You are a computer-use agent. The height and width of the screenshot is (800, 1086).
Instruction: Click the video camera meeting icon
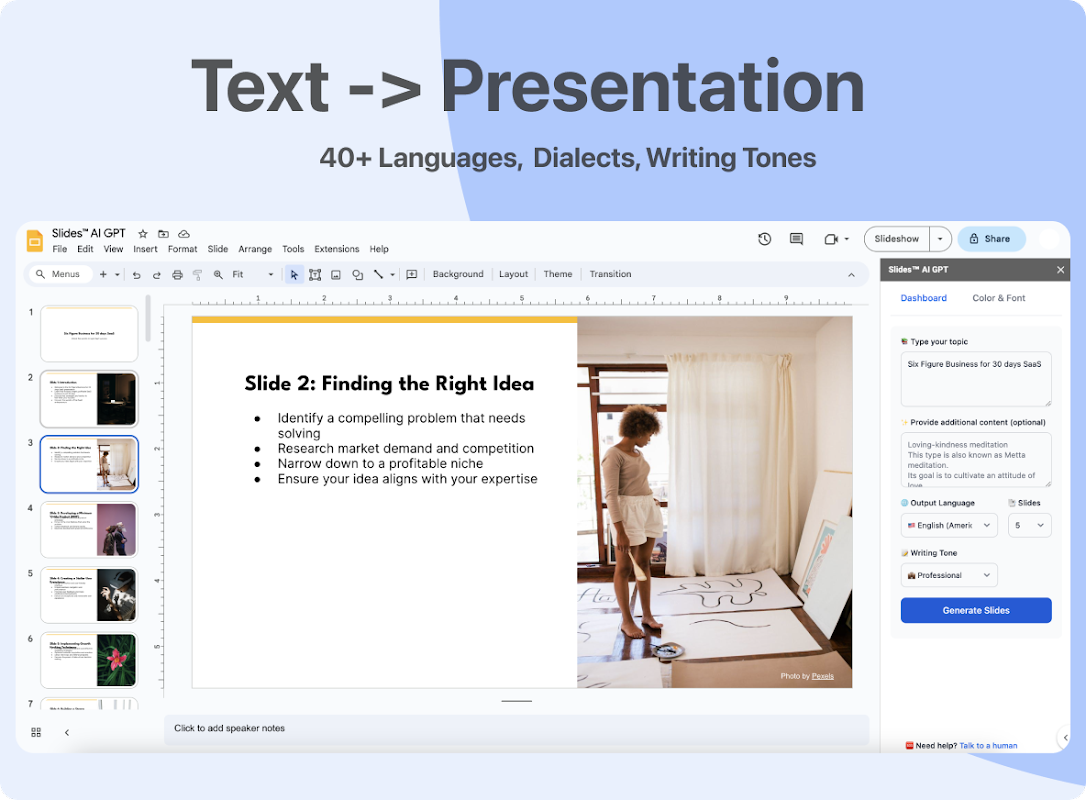click(831, 239)
